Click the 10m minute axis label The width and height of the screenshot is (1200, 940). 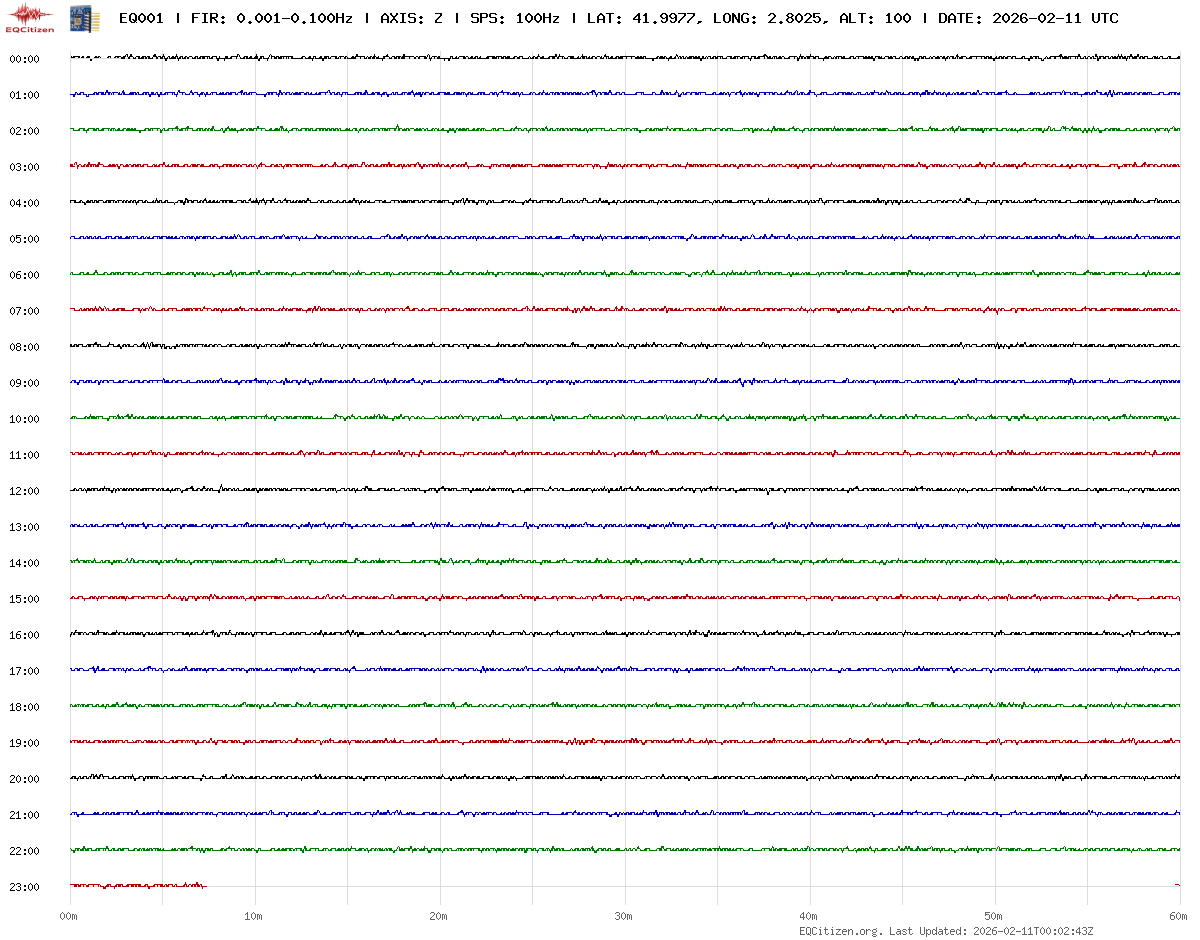coord(254,916)
